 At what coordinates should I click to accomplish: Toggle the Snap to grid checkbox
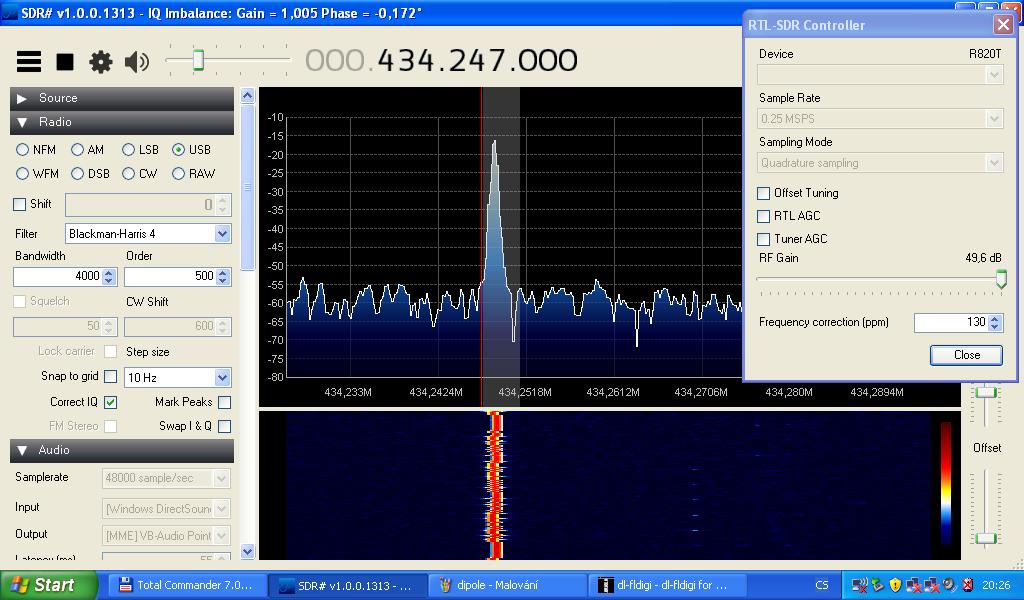coord(110,376)
